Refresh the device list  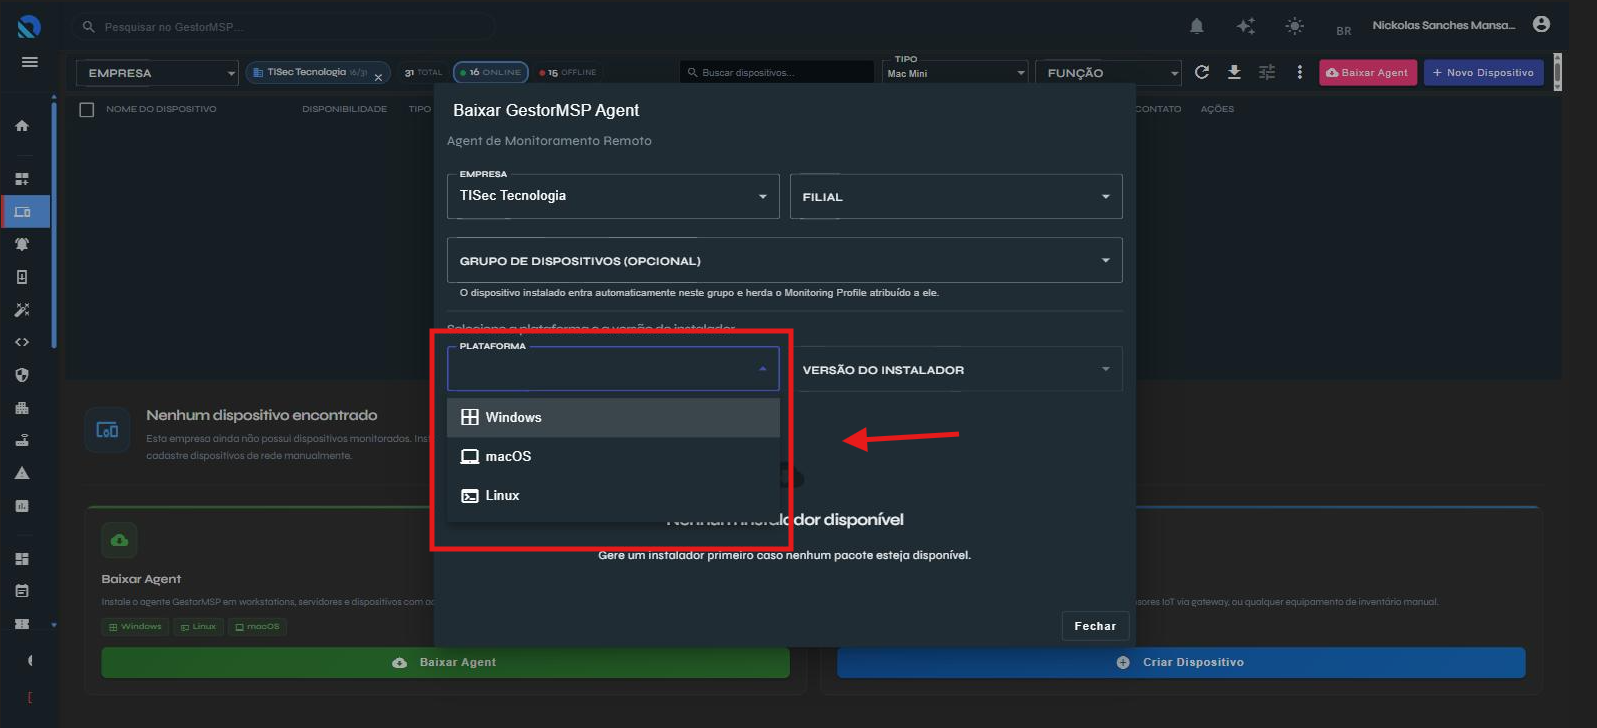tap(1202, 72)
